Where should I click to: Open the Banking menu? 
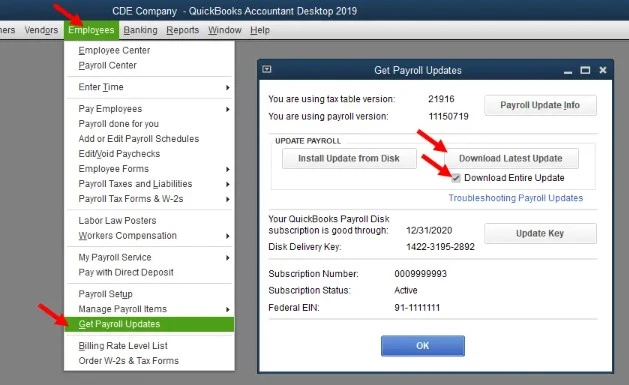(x=140, y=30)
